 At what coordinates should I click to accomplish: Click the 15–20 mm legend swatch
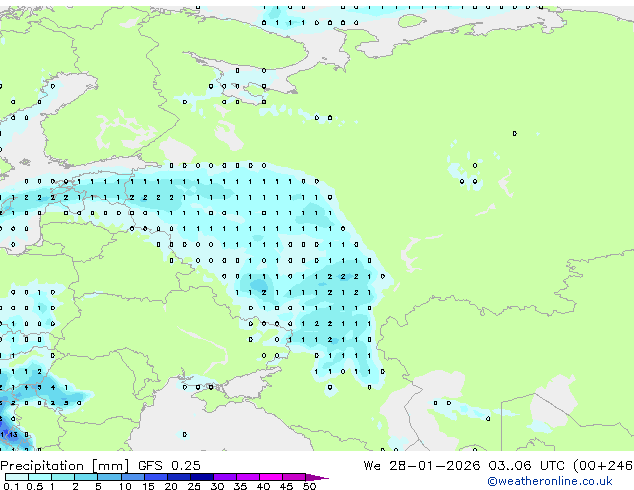click(156, 477)
